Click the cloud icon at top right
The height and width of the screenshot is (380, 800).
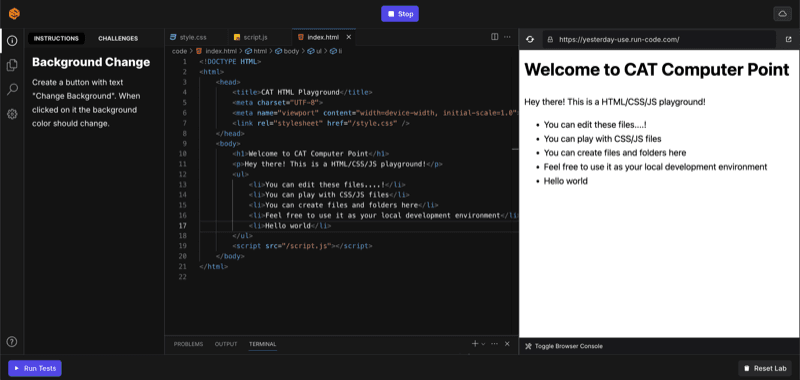pos(782,14)
